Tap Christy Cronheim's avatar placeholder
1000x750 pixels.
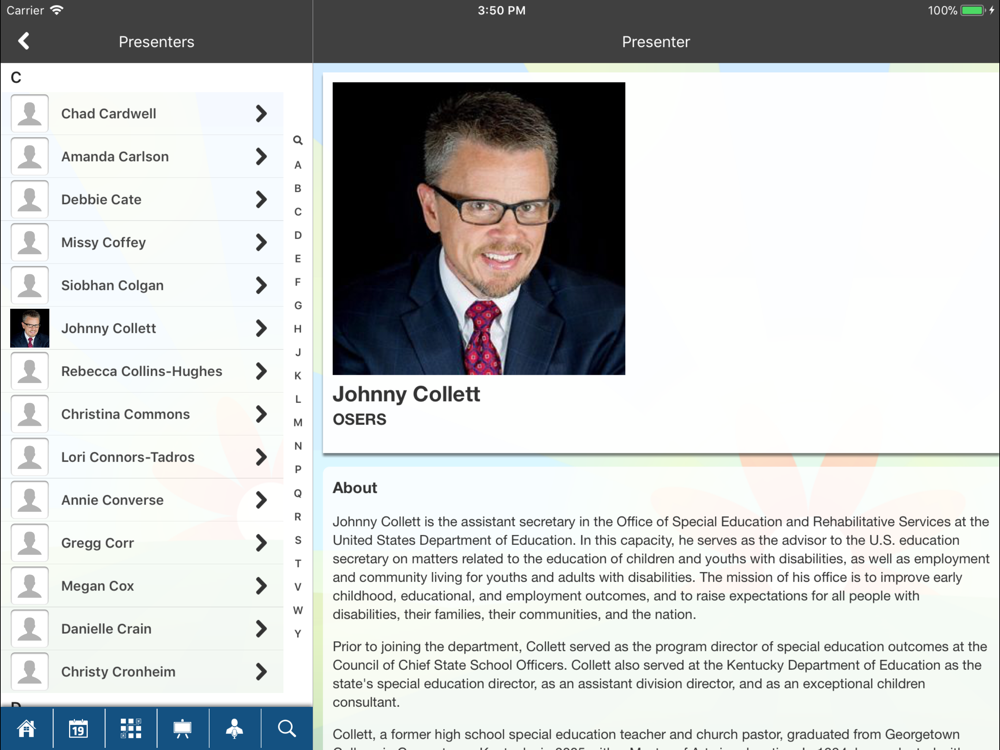click(x=29, y=672)
